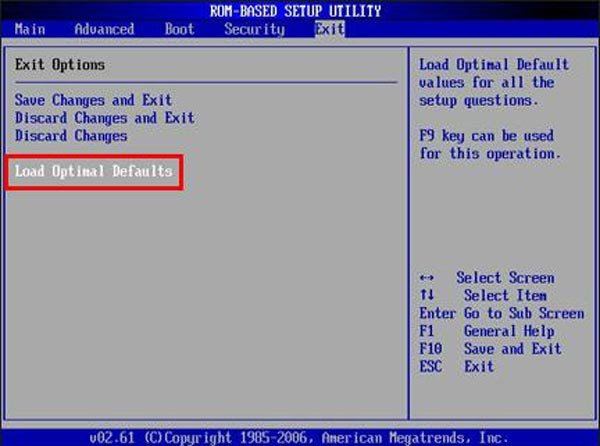Select Discard Changes and Exit

coord(104,118)
